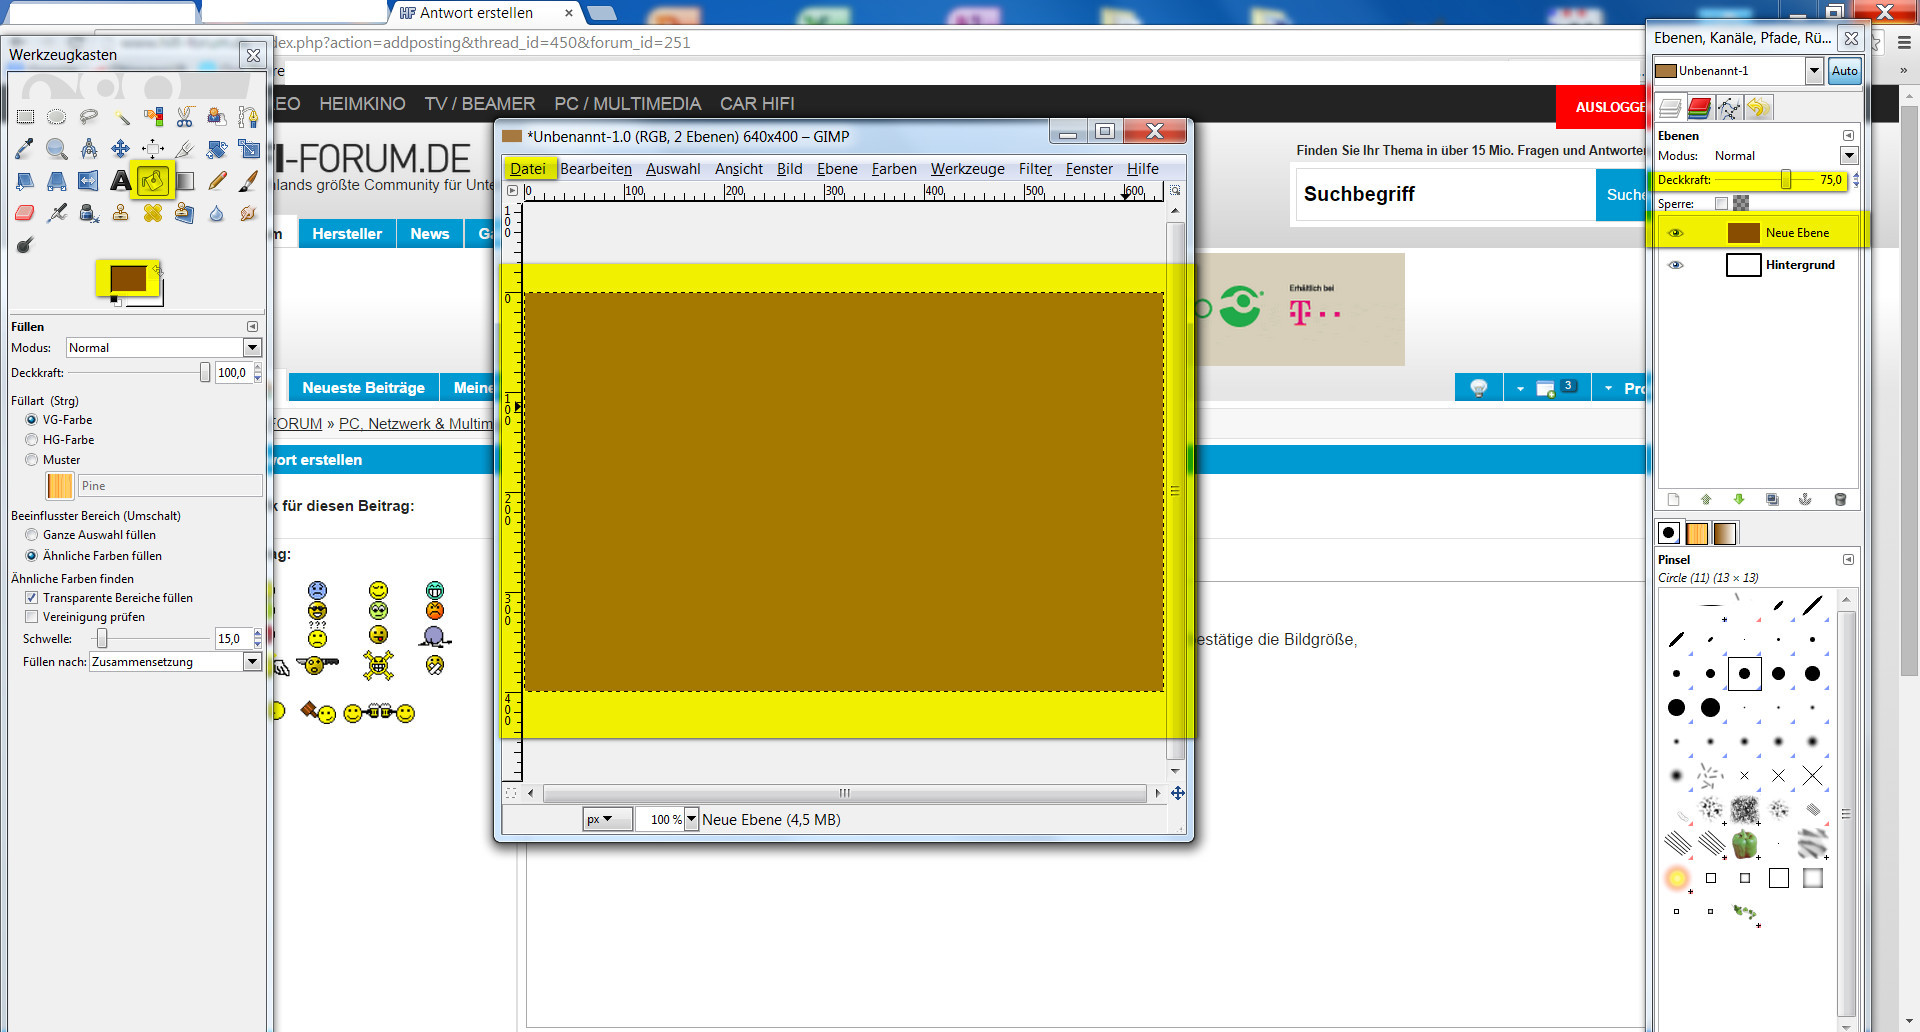Open the Ebenen panel menu arrow

click(x=1848, y=136)
